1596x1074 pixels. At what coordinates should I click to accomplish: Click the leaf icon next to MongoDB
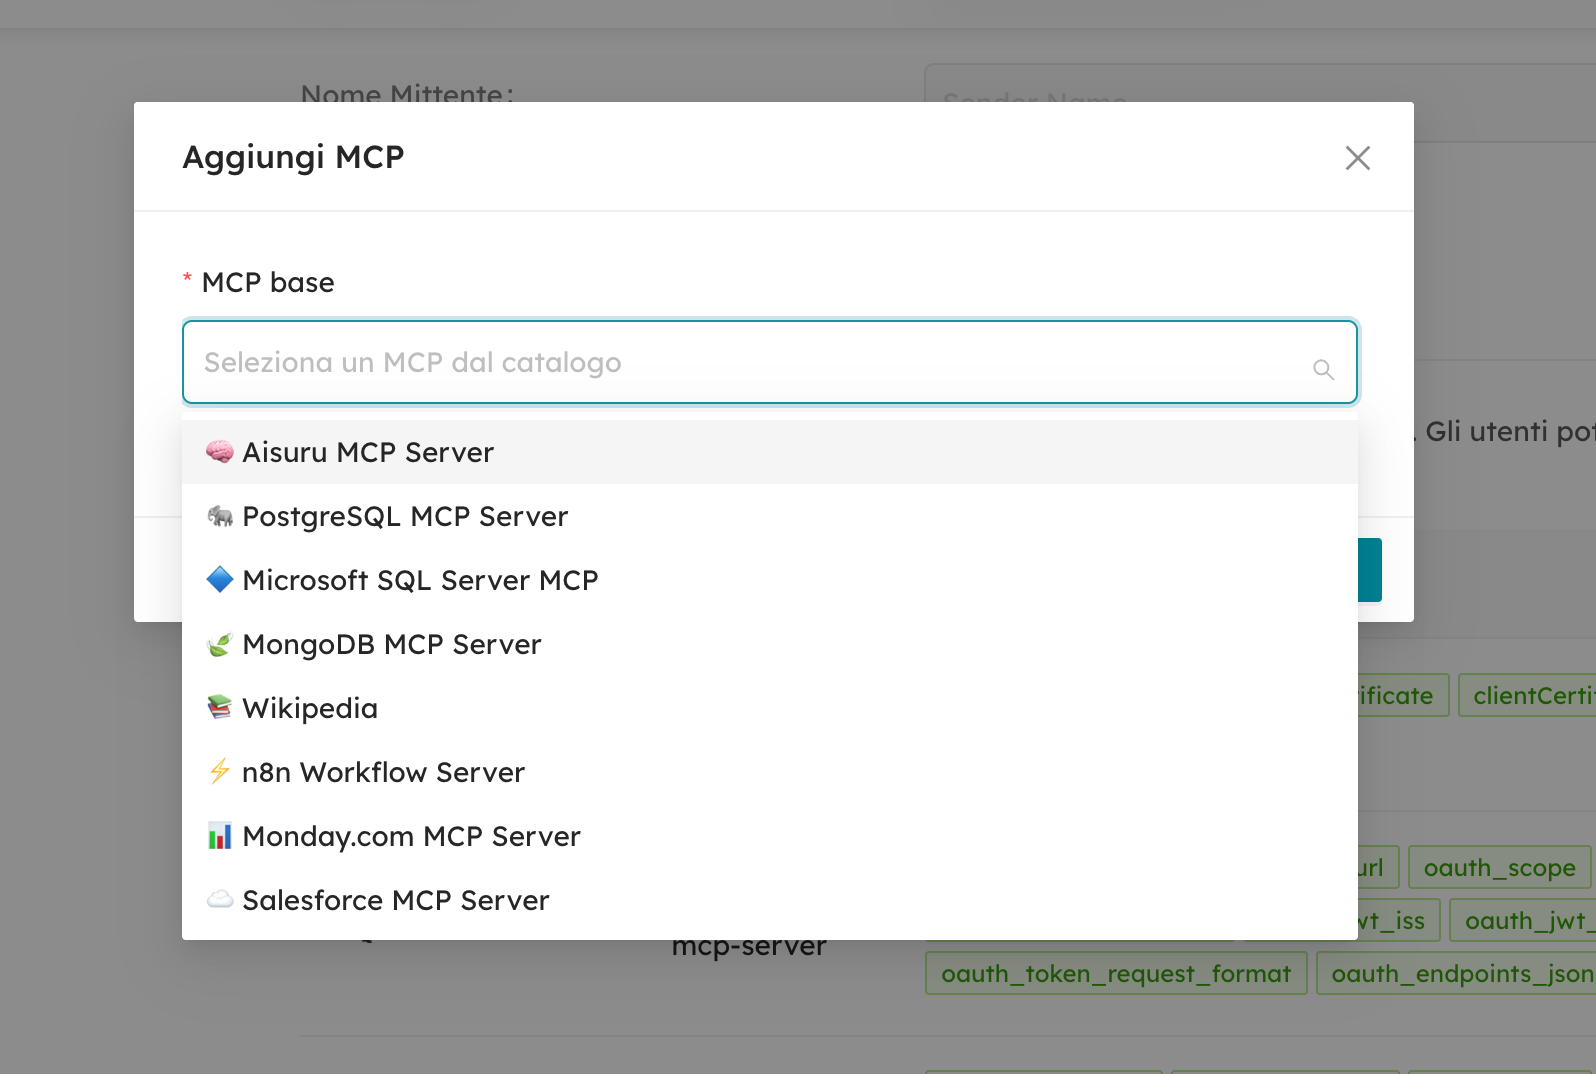pyautogui.click(x=219, y=644)
